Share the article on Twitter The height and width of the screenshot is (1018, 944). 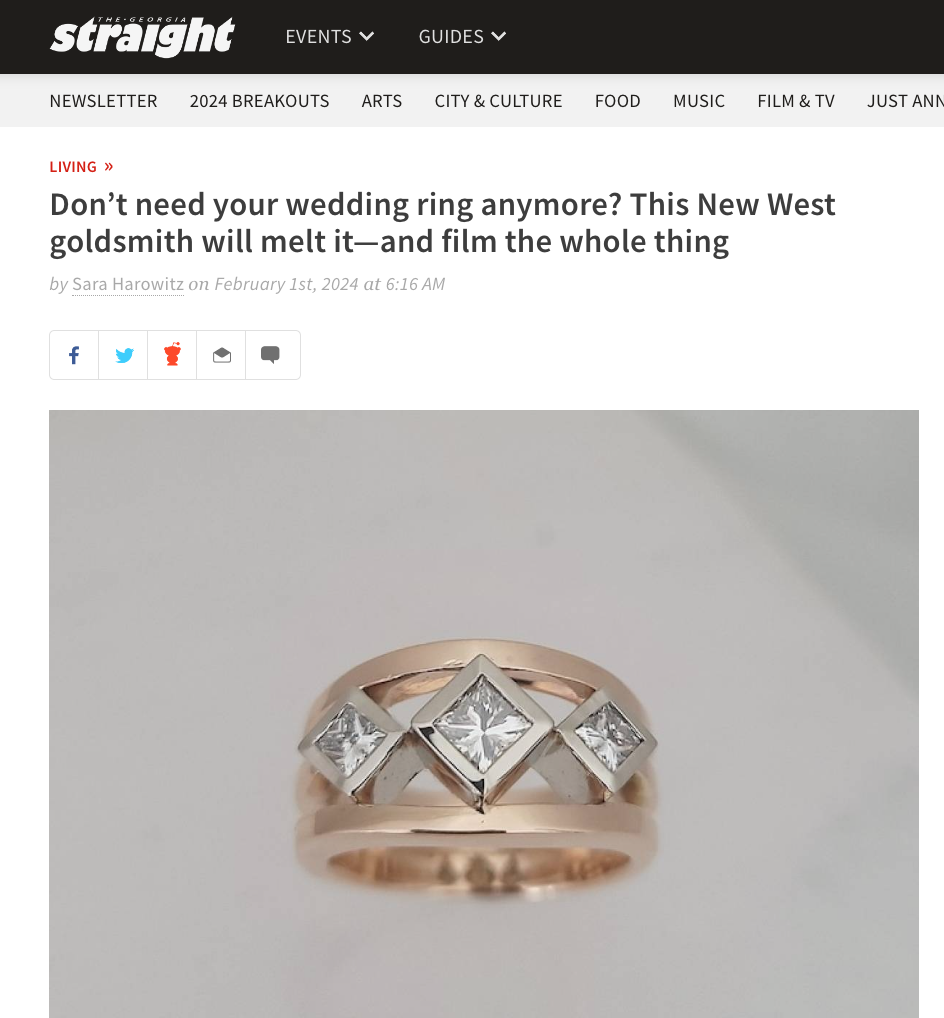point(123,355)
